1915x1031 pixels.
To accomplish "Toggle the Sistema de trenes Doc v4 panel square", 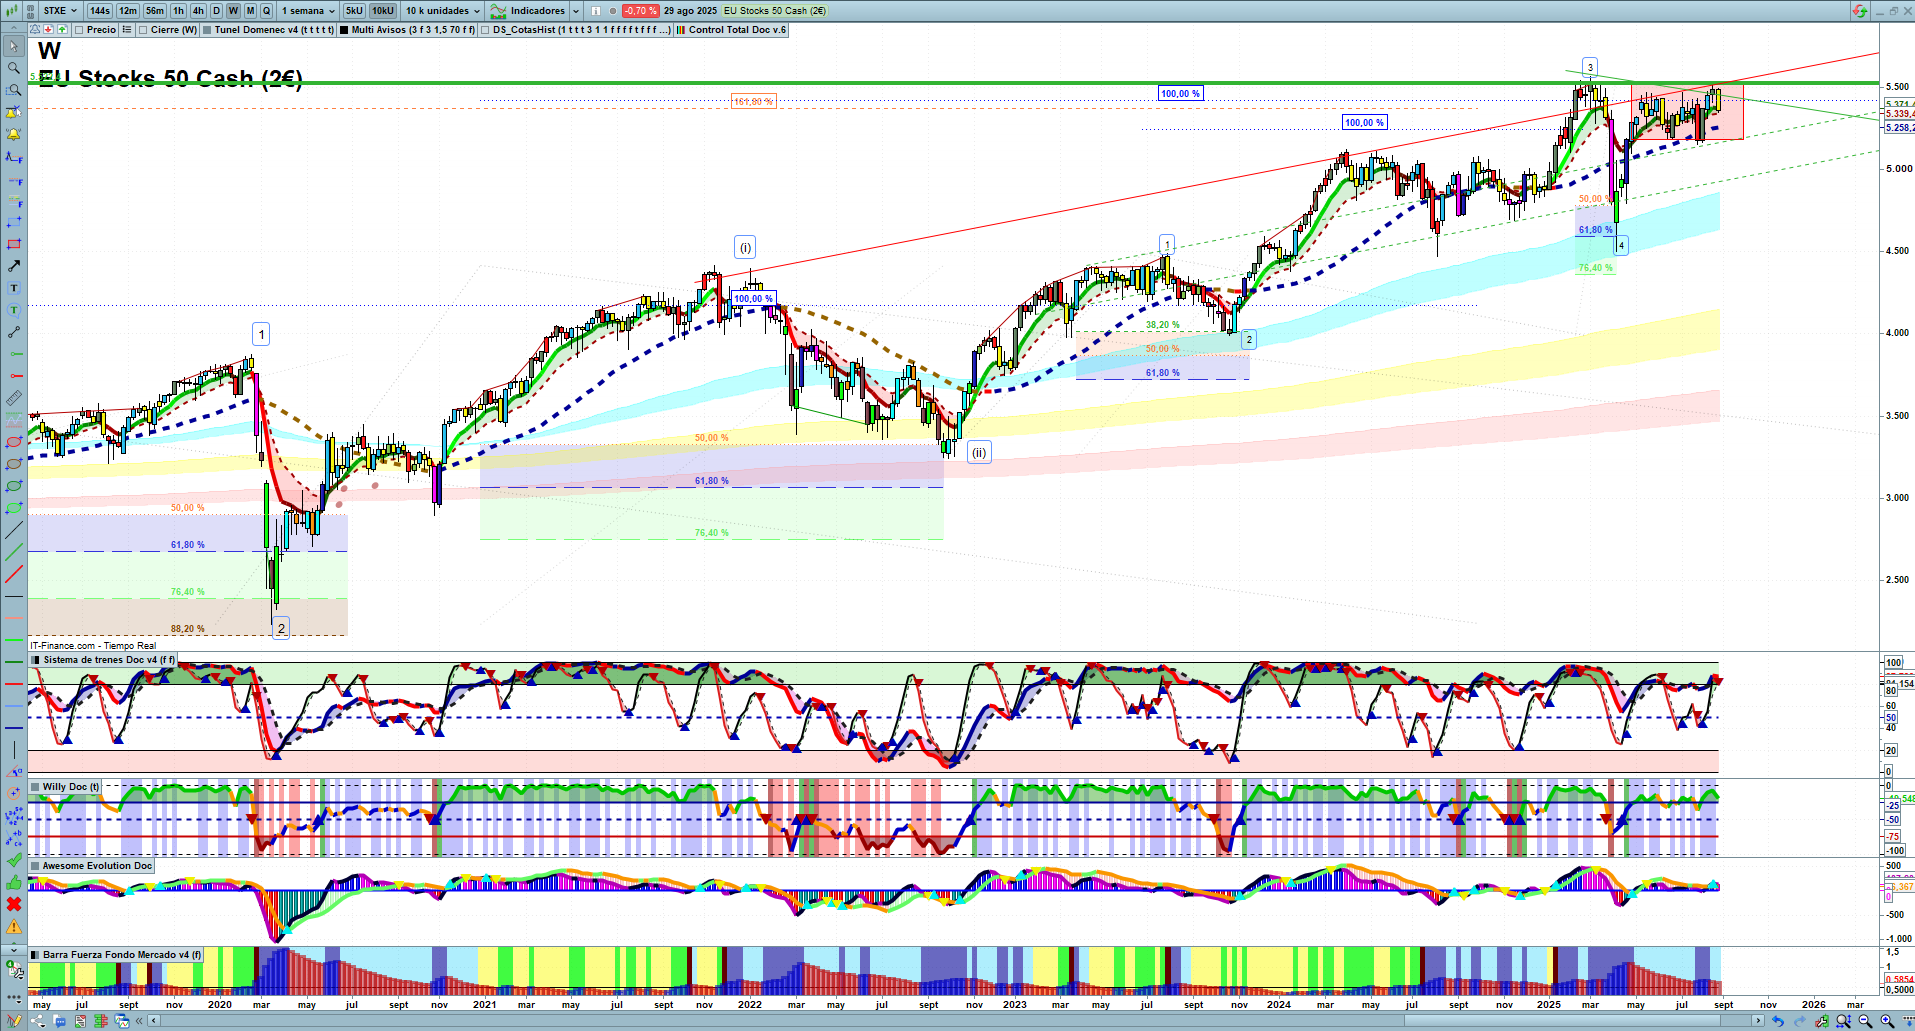I will click(36, 660).
